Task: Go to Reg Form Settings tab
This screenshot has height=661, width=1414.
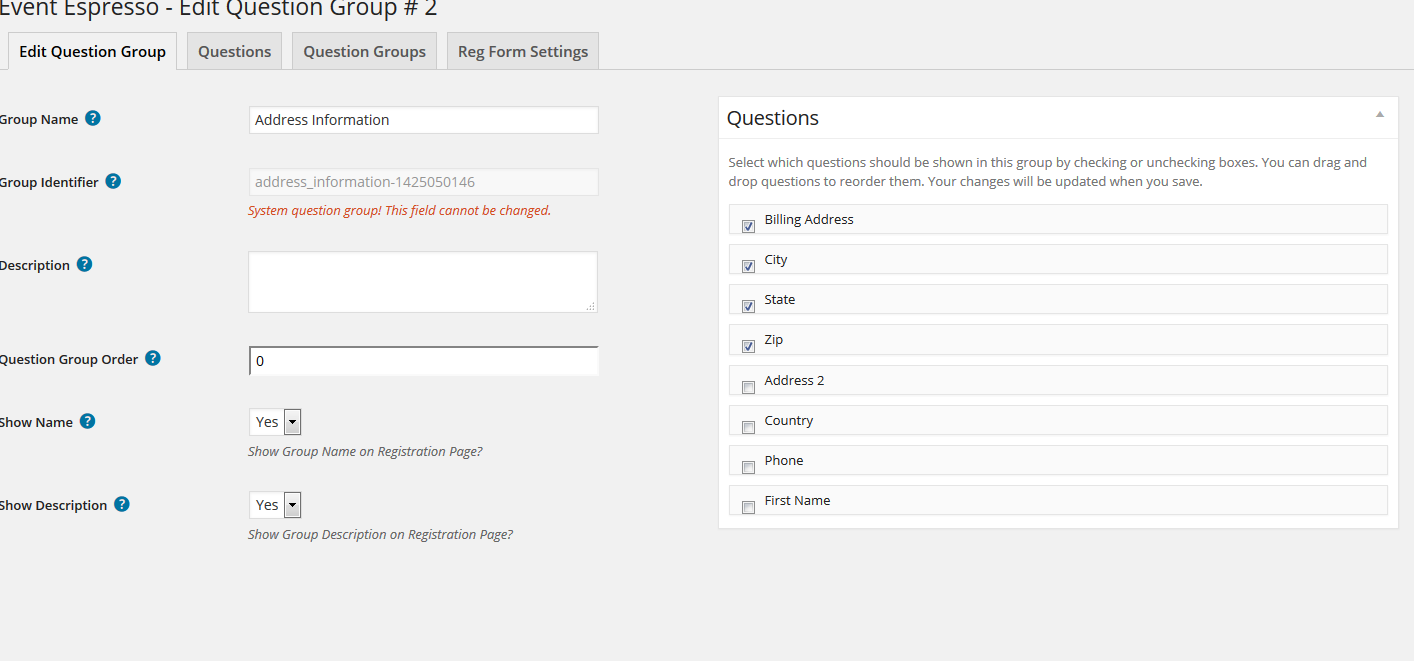Action: (x=522, y=51)
